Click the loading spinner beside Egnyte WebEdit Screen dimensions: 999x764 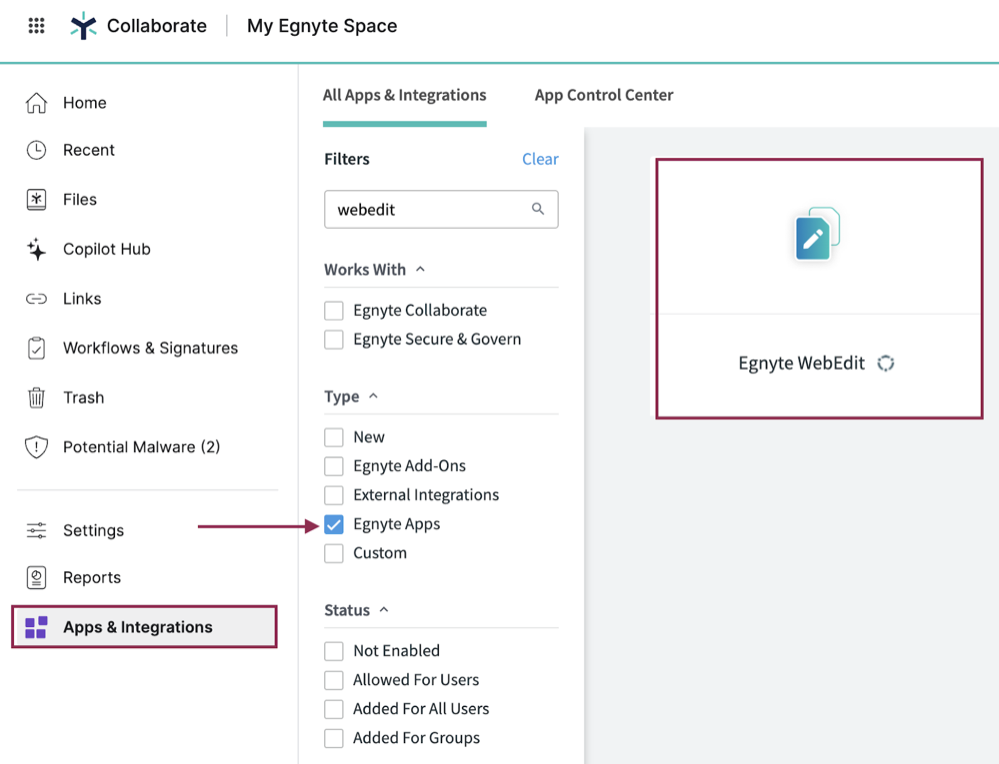coord(886,363)
